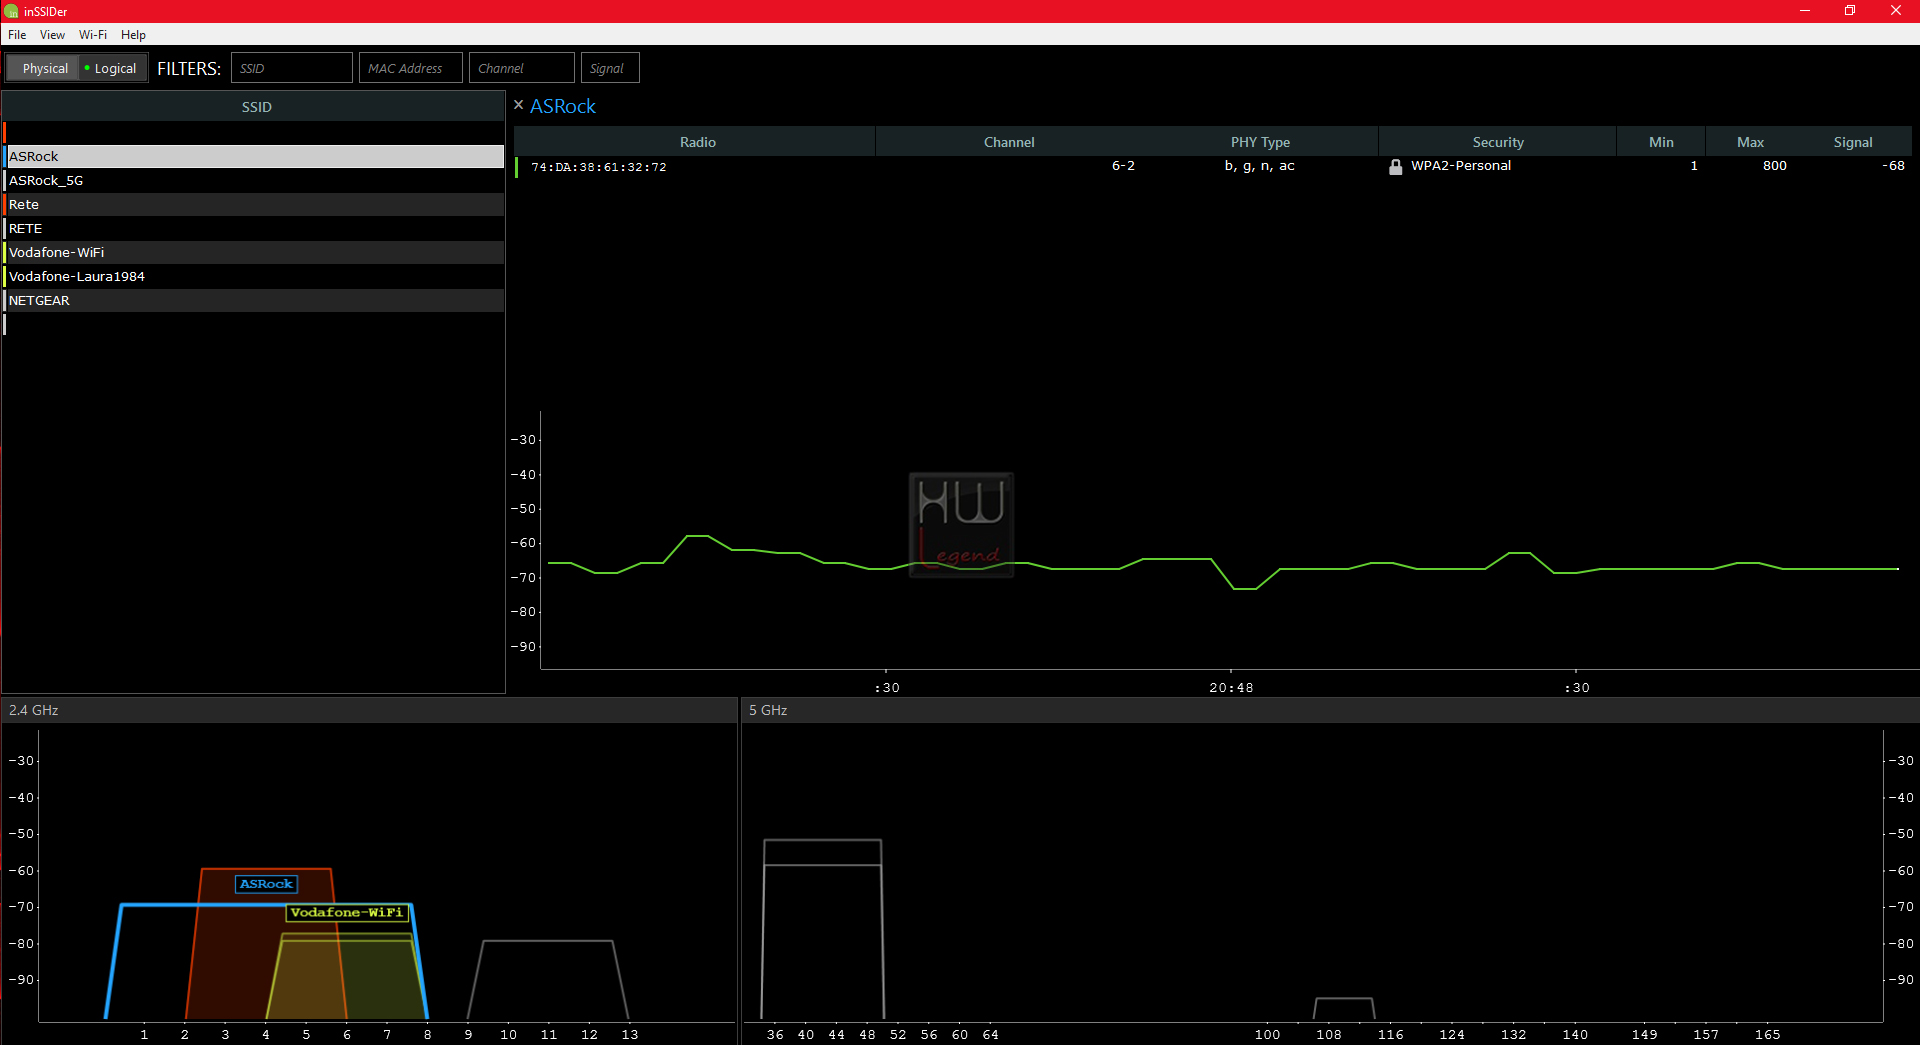The image size is (1920, 1045).
Task: Open the View menu
Action: [x=52, y=34]
